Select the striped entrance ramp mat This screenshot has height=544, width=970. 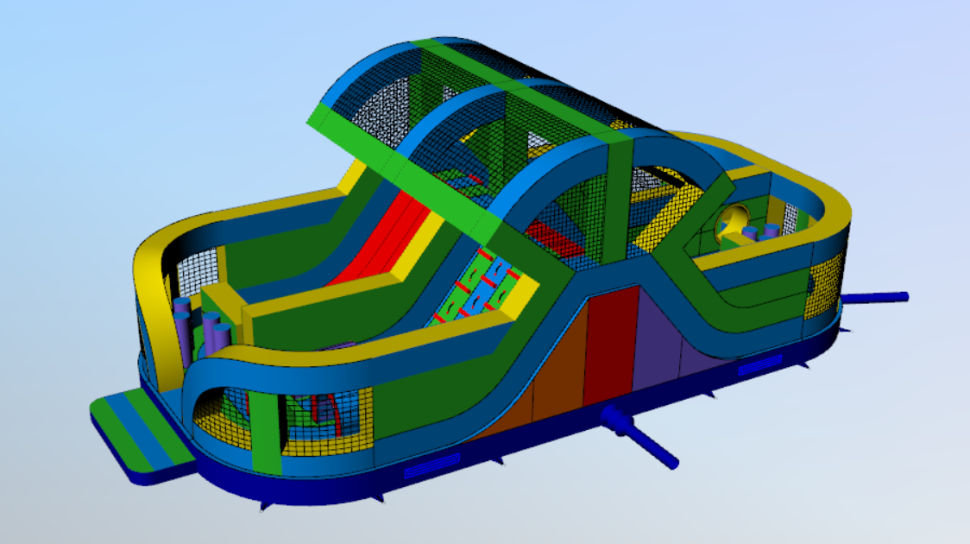(x=139, y=432)
